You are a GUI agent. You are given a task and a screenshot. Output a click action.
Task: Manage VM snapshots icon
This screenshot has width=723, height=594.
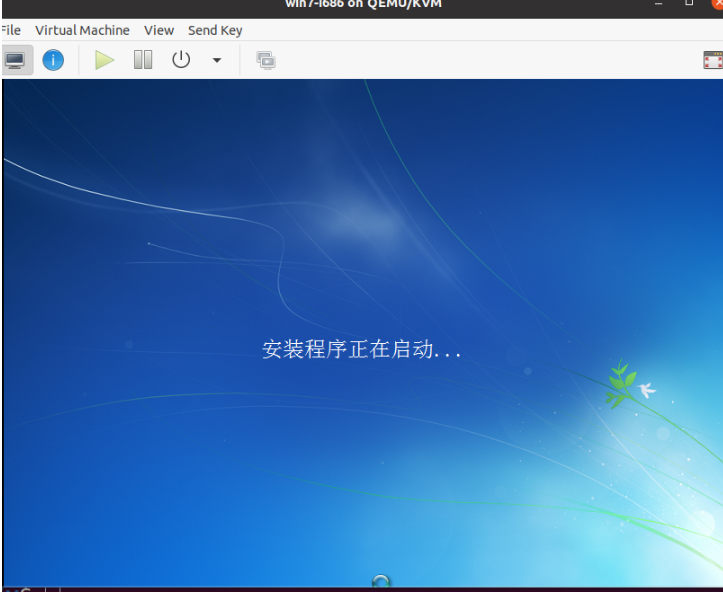[266, 60]
